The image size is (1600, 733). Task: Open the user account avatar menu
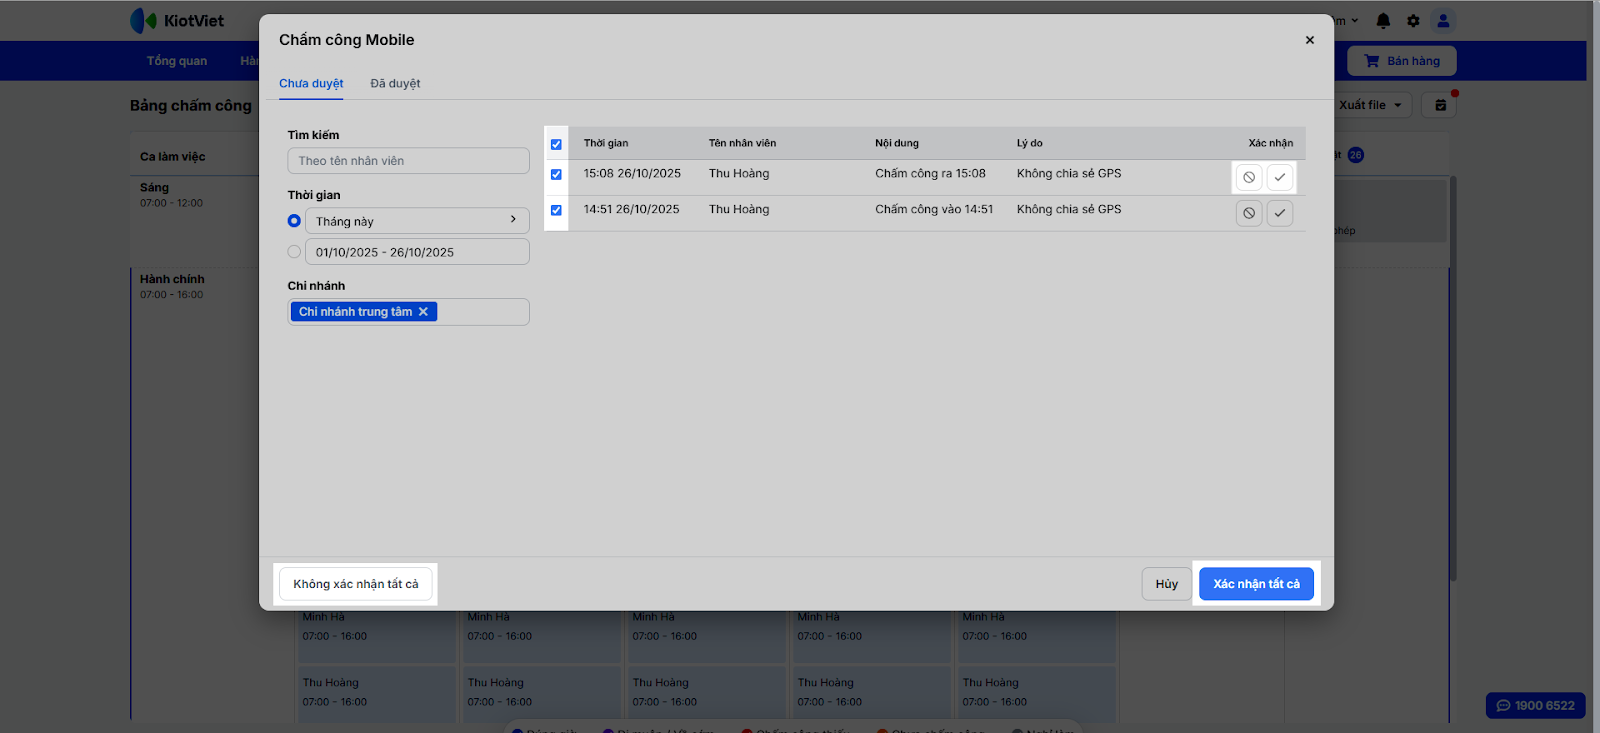pyautogui.click(x=1443, y=20)
